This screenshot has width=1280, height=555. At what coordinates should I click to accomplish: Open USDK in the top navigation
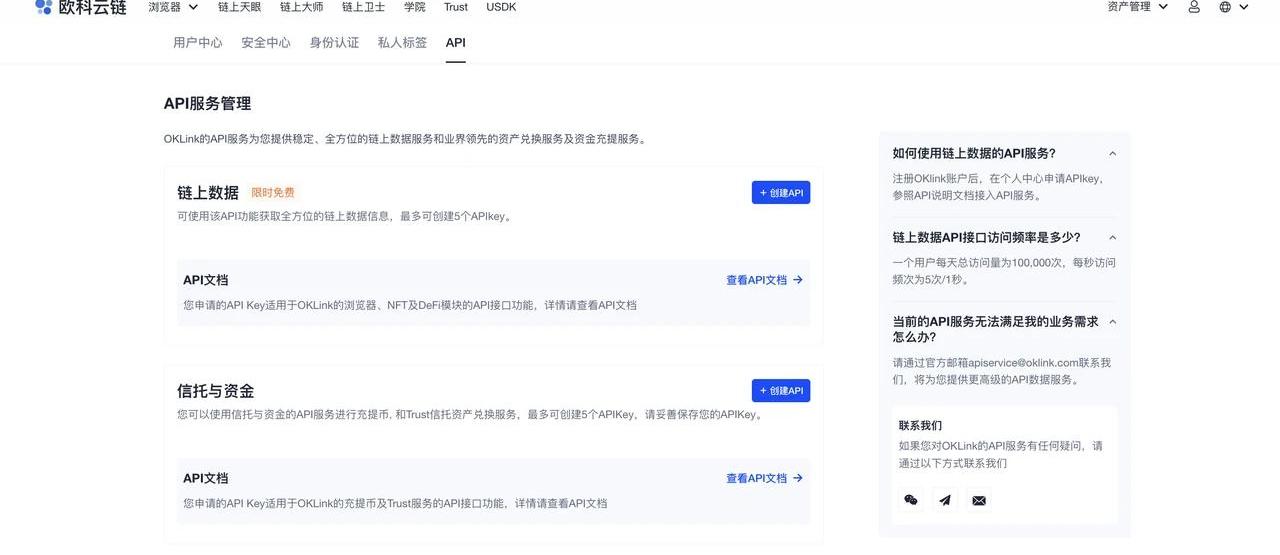coord(501,7)
